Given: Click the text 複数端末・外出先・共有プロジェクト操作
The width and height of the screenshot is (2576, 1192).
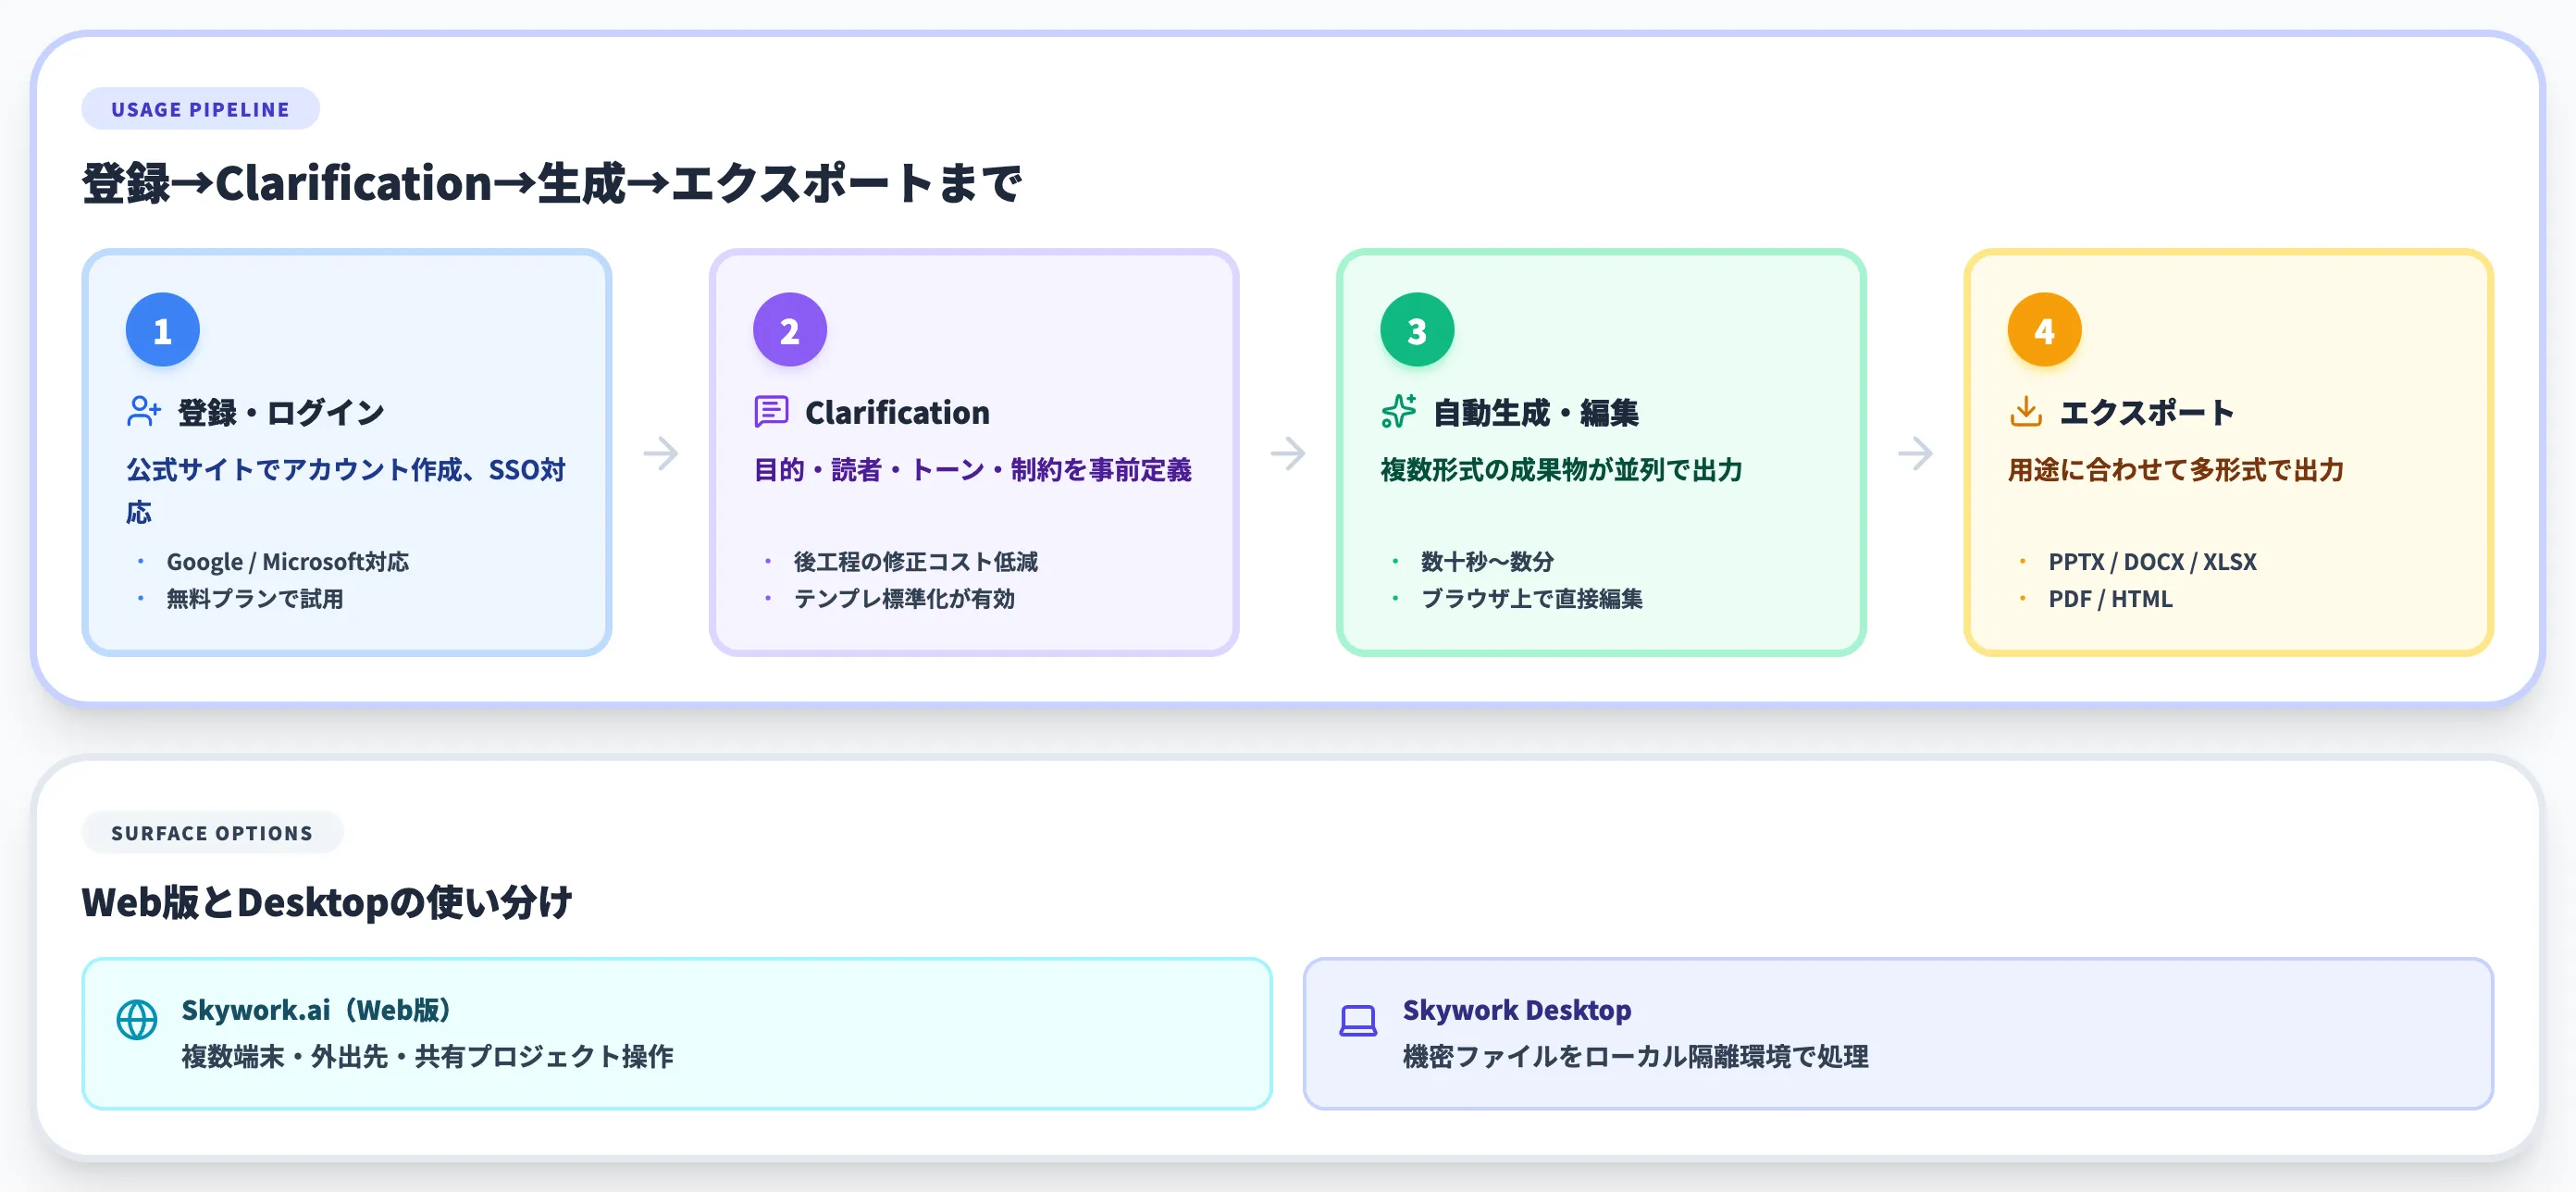Looking at the screenshot, I should tap(427, 1056).
